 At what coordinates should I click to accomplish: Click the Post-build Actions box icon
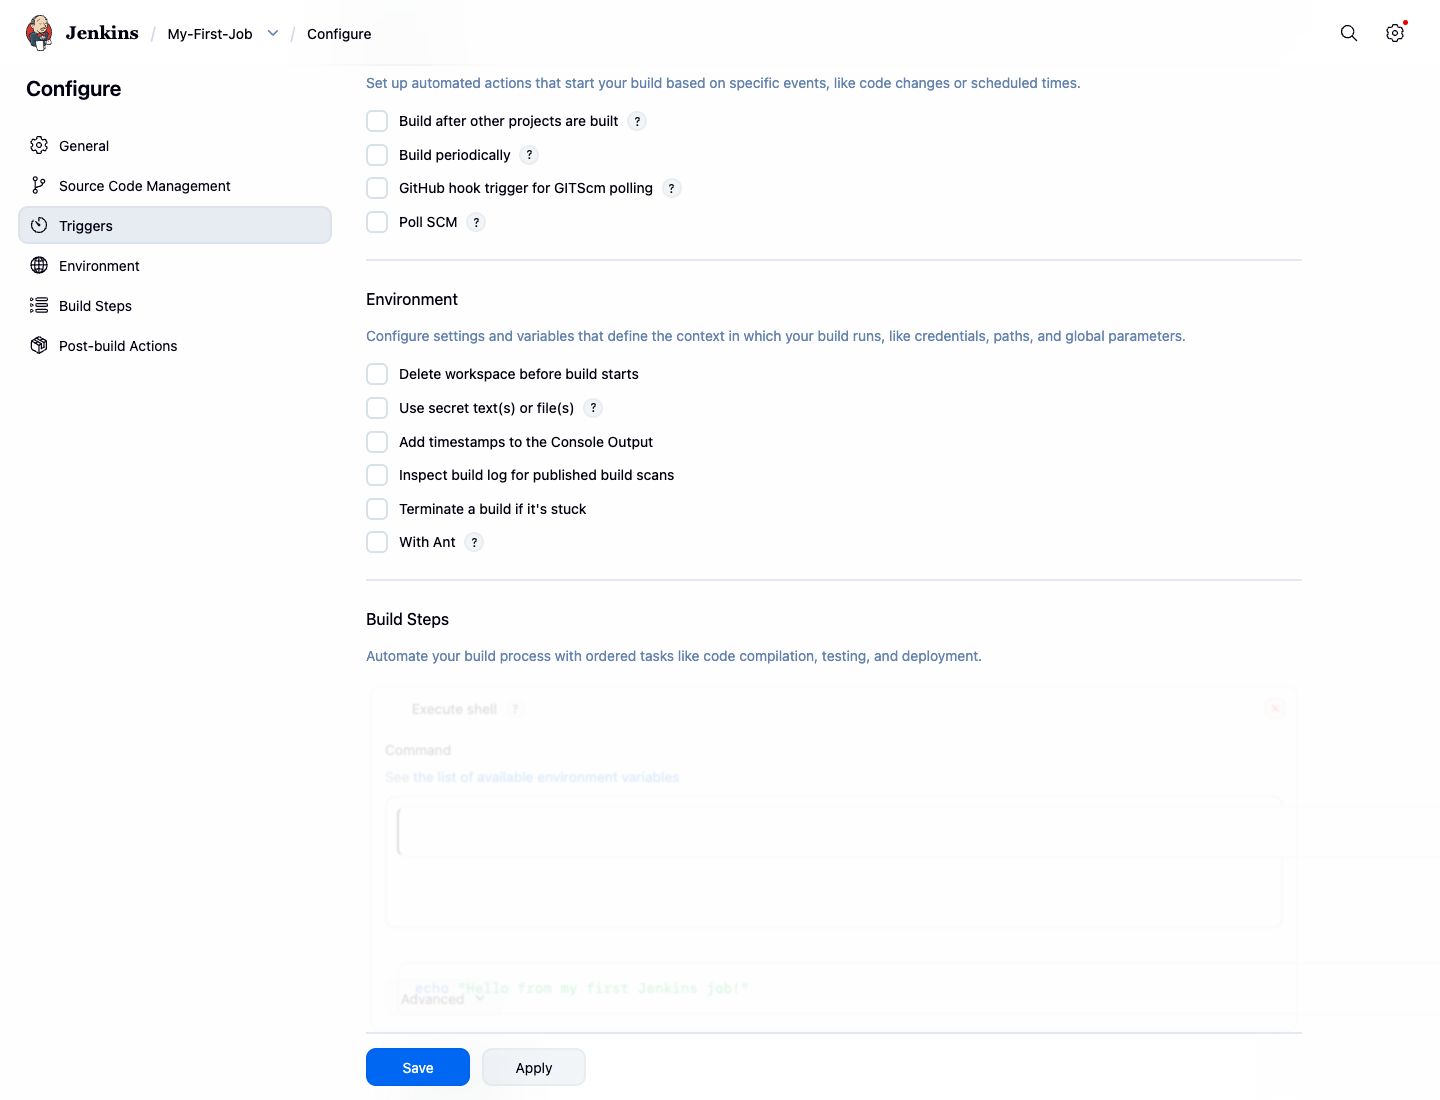[39, 345]
